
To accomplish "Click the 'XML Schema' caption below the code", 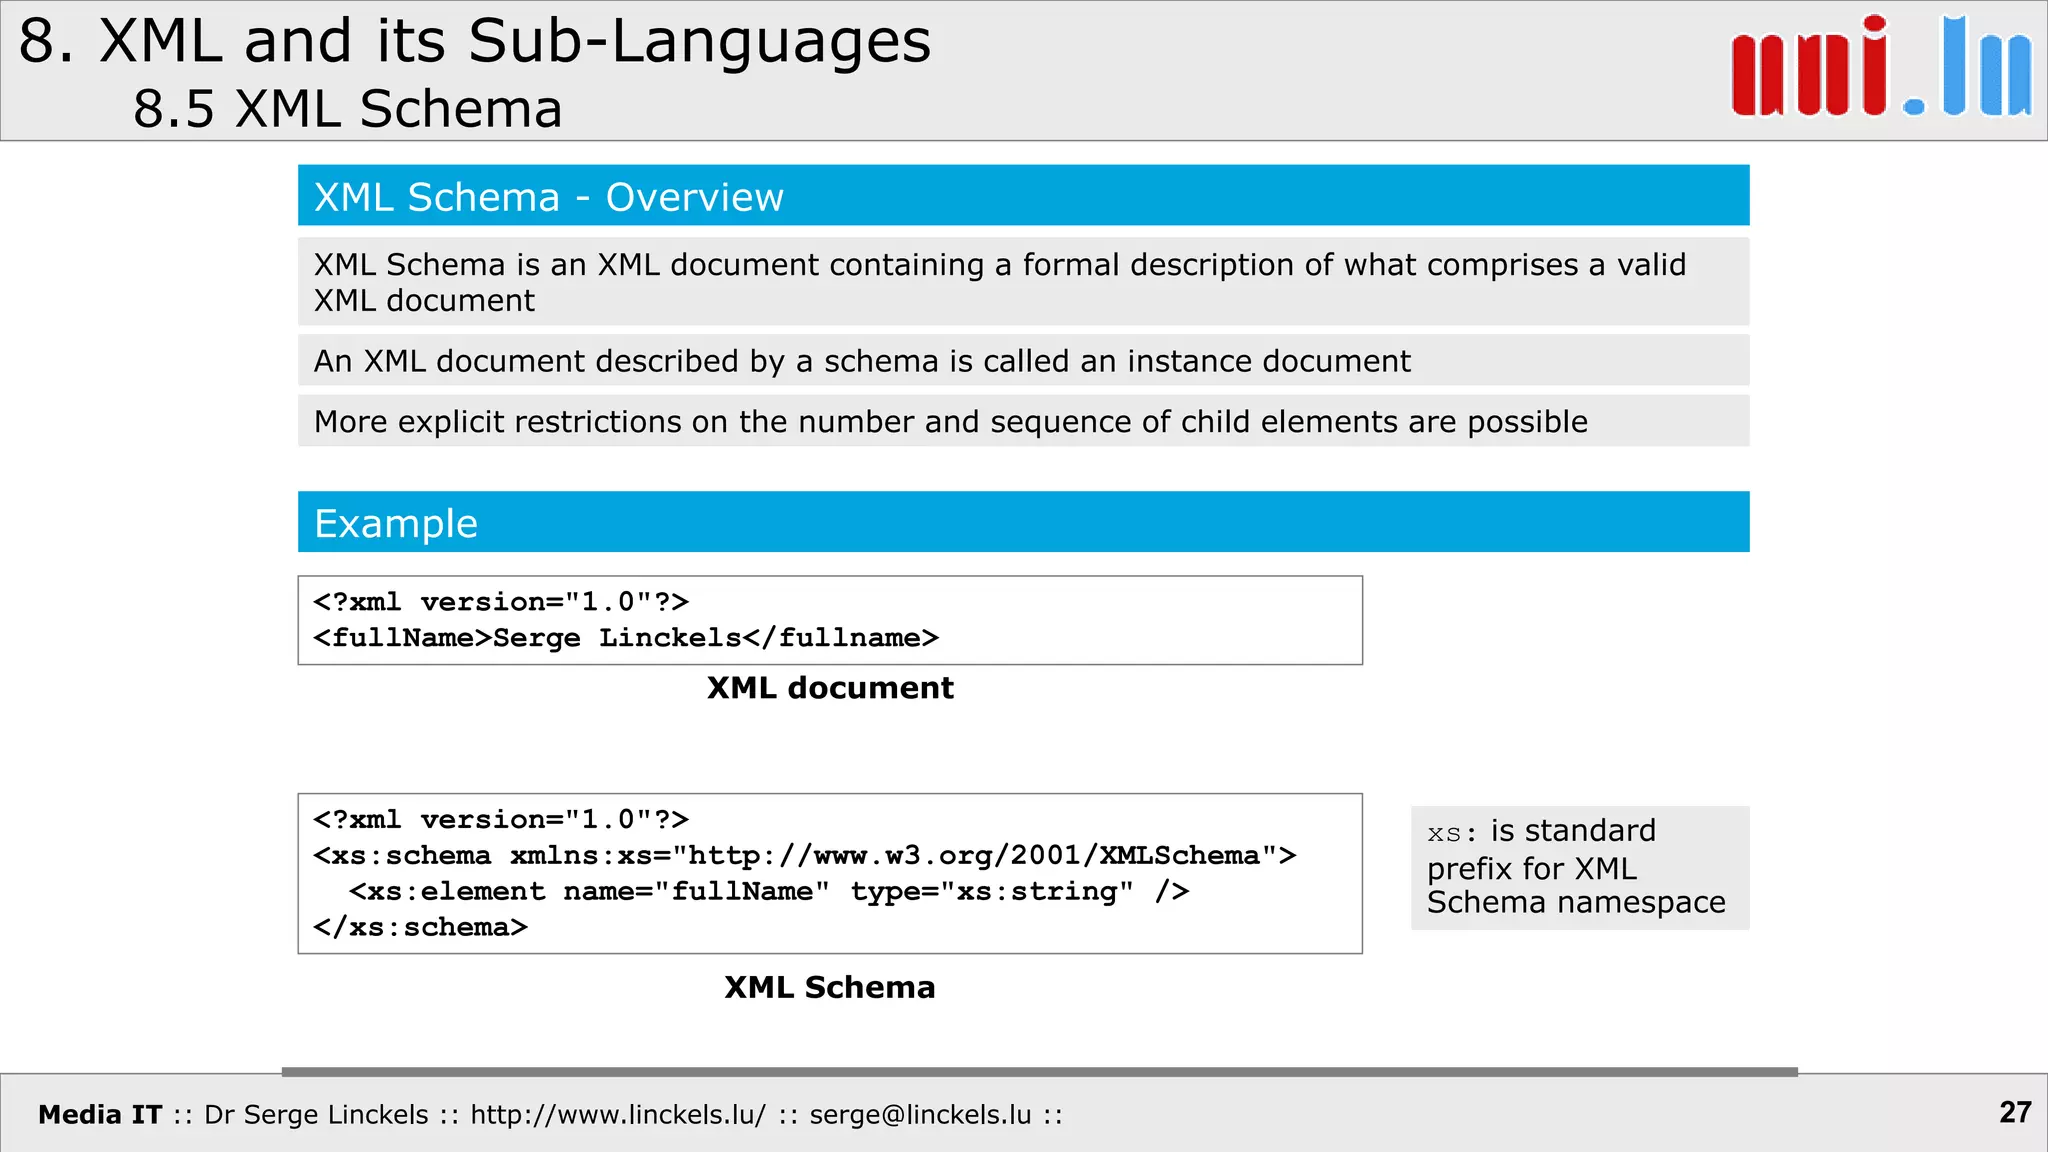I will pos(830,987).
